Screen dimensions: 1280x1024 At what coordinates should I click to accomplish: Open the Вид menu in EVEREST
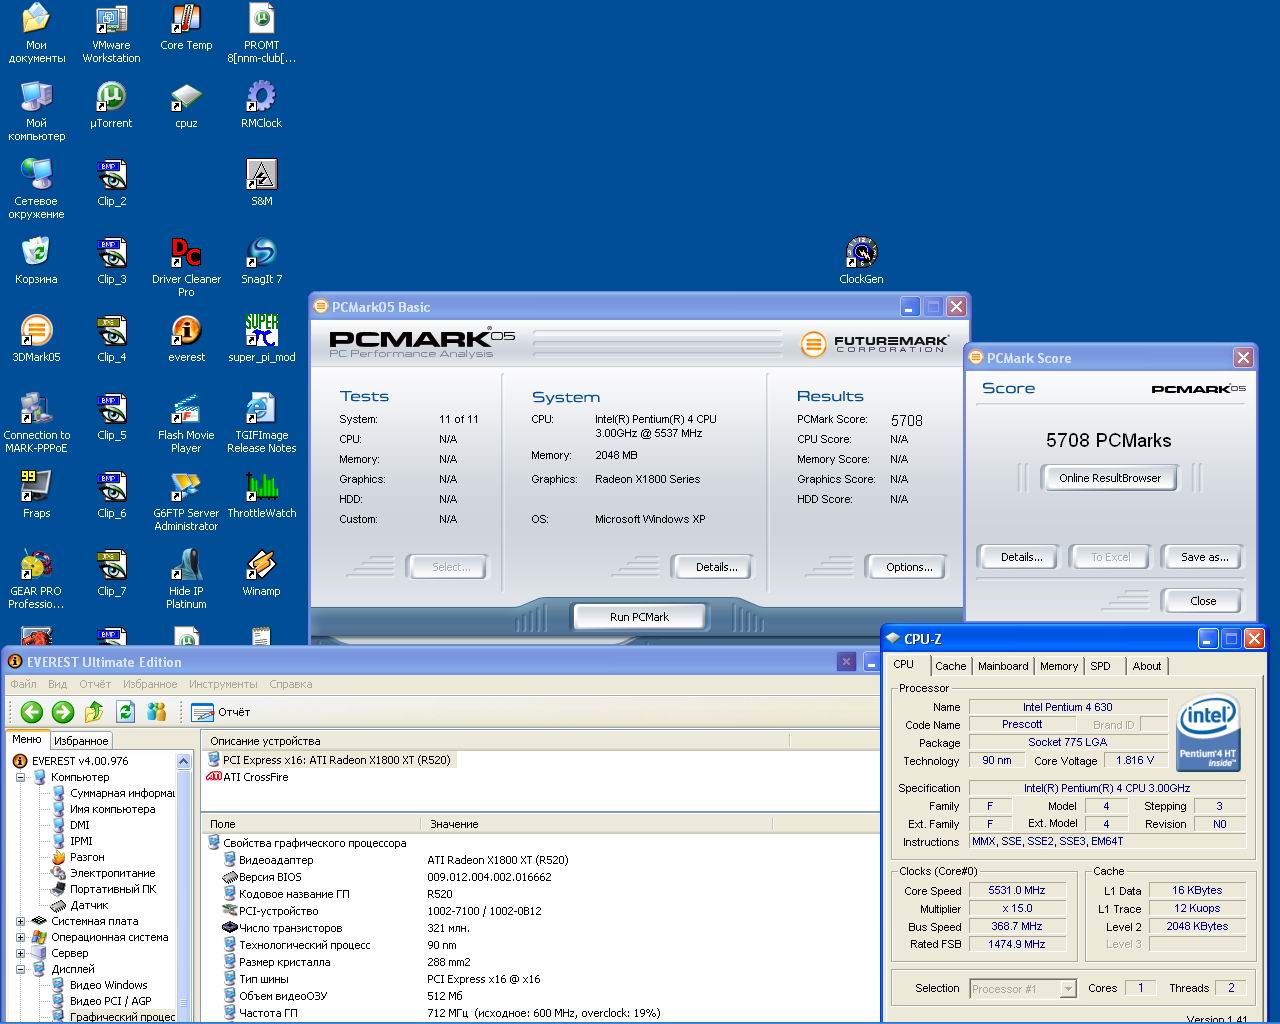click(x=58, y=684)
